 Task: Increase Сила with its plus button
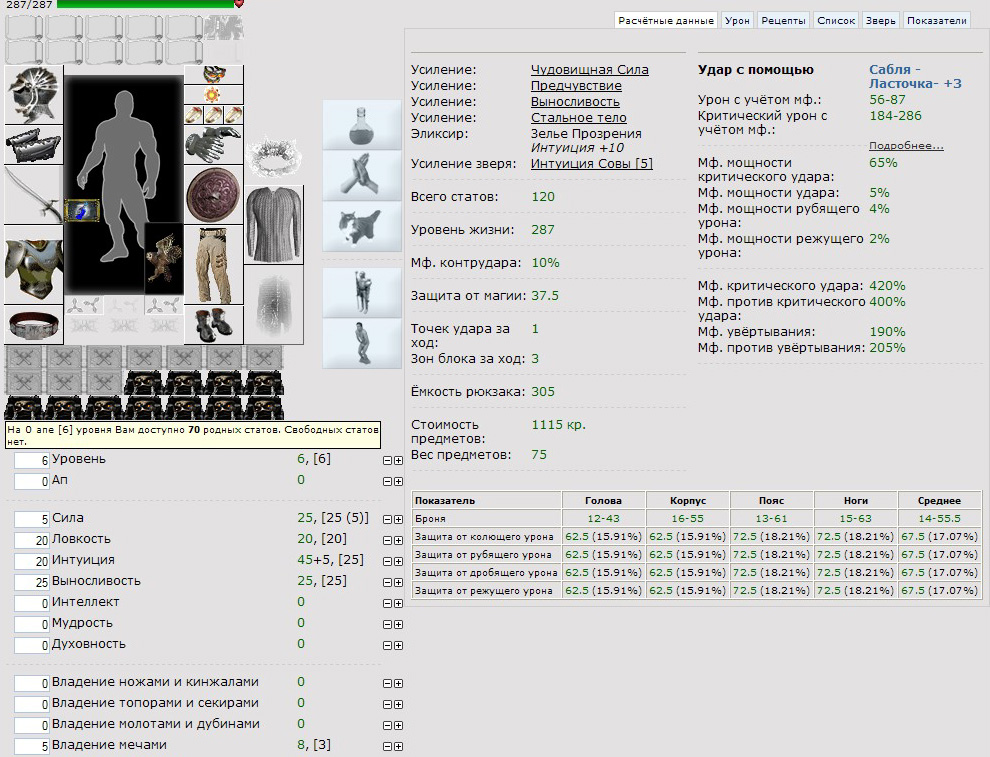click(398, 520)
